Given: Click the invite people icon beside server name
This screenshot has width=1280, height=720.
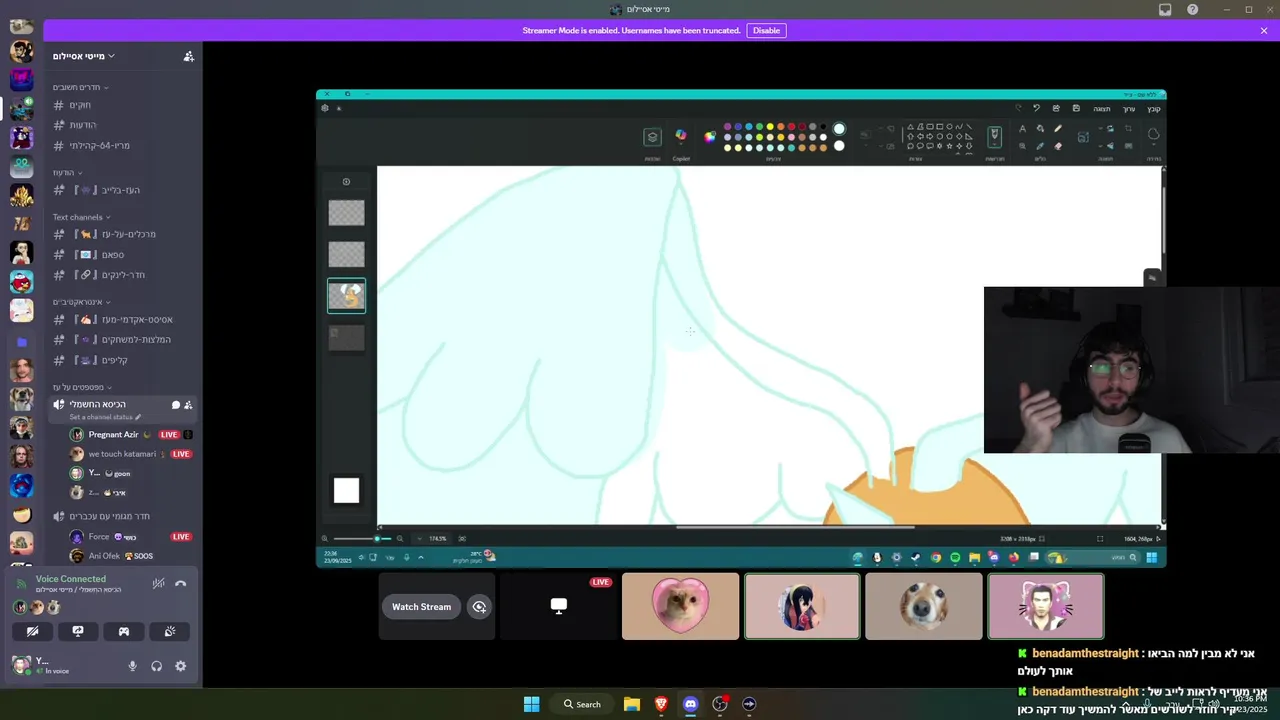Looking at the screenshot, I should click(188, 56).
